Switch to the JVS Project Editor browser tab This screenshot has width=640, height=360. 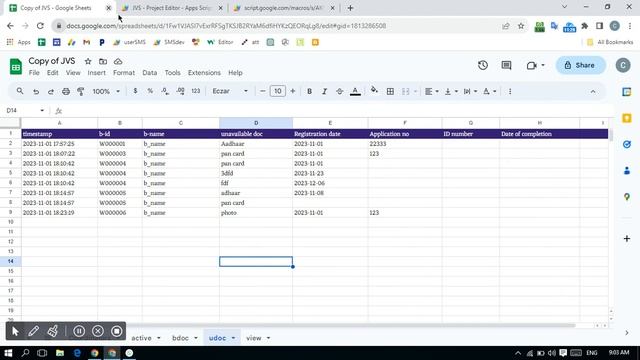tap(171, 8)
